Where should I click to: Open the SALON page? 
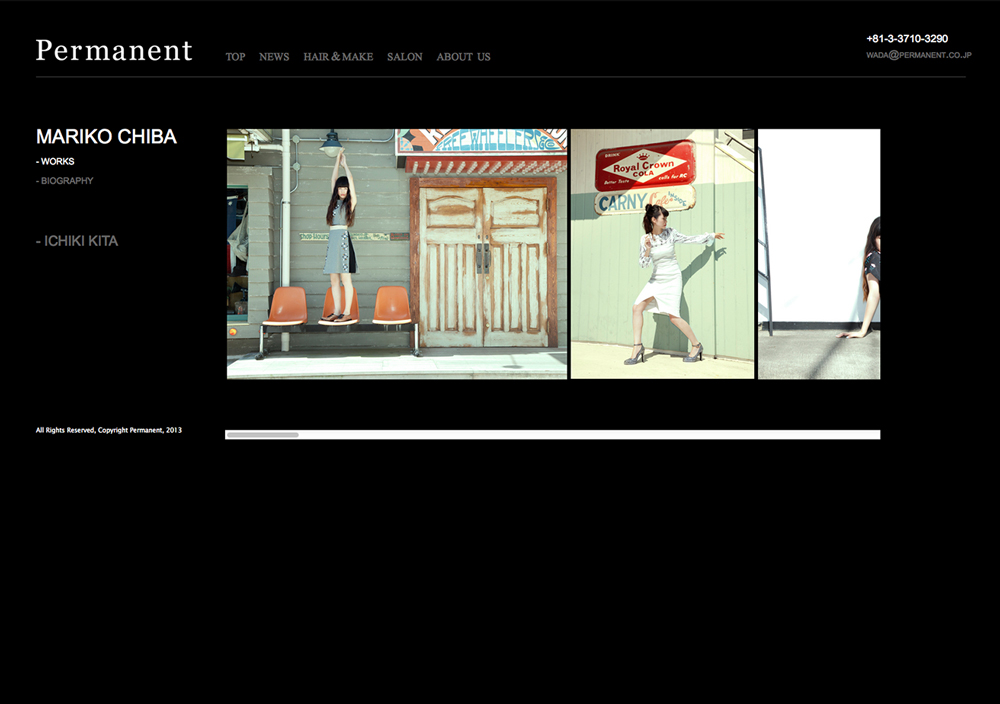(405, 57)
